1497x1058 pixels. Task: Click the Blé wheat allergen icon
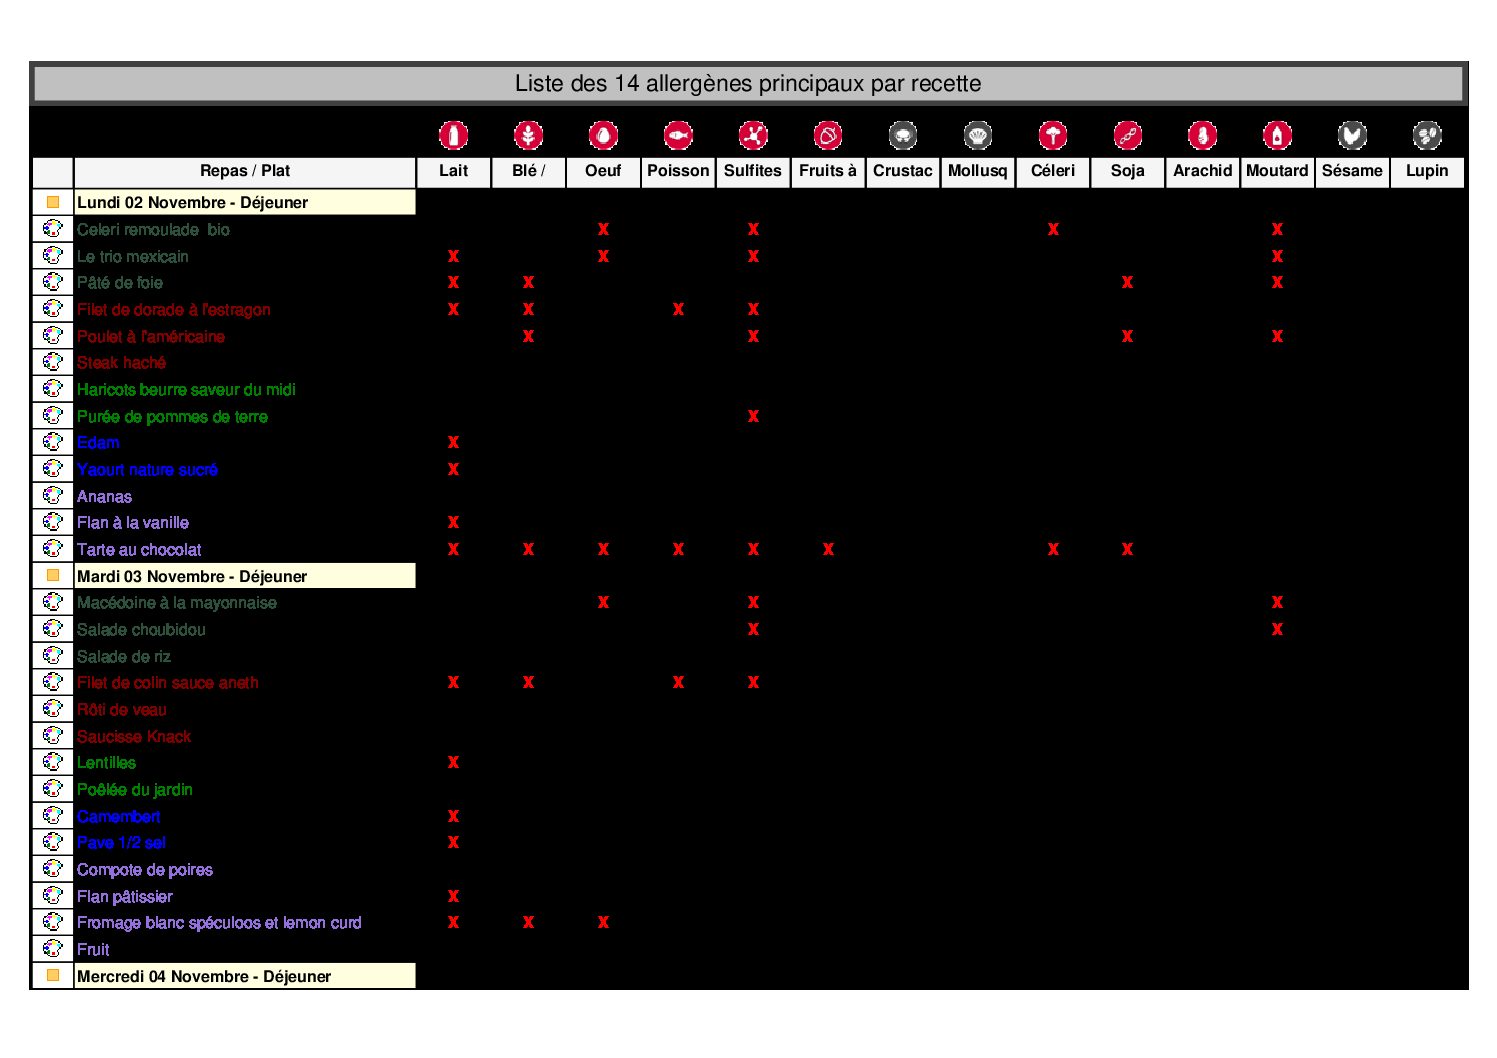point(528,135)
